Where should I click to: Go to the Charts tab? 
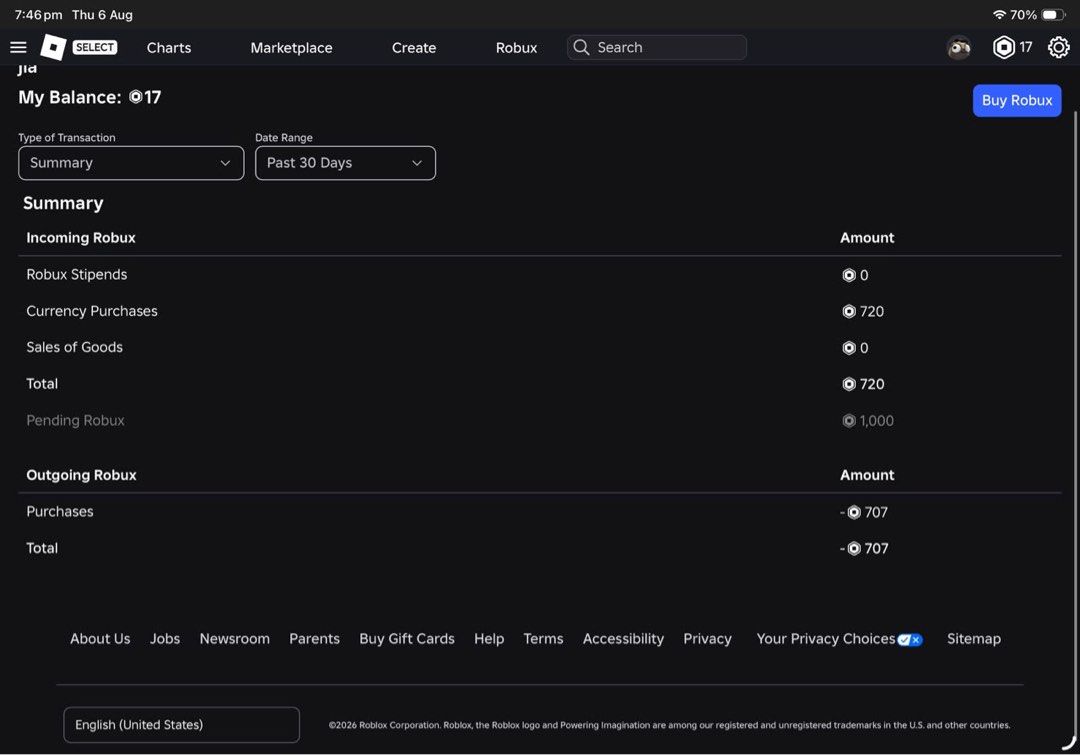tap(169, 48)
